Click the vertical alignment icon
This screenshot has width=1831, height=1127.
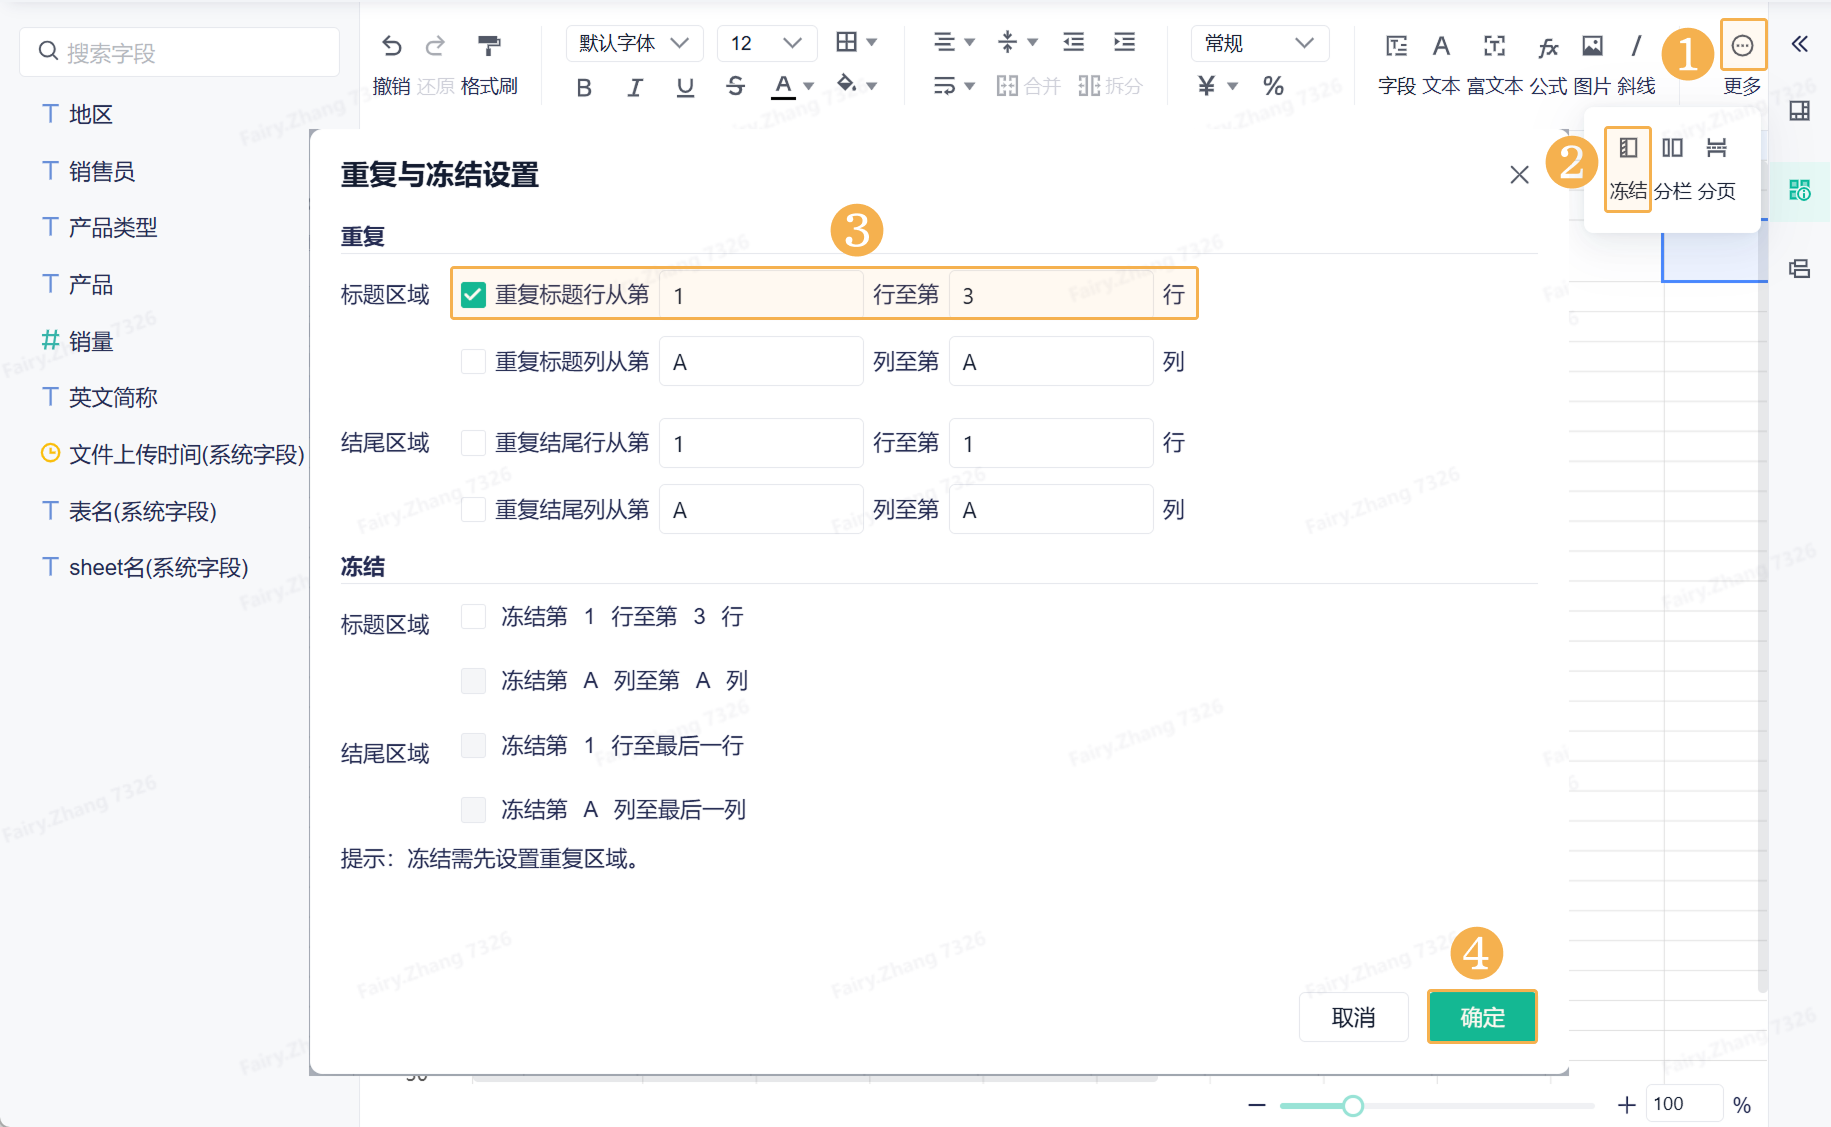[x=1007, y=42]
